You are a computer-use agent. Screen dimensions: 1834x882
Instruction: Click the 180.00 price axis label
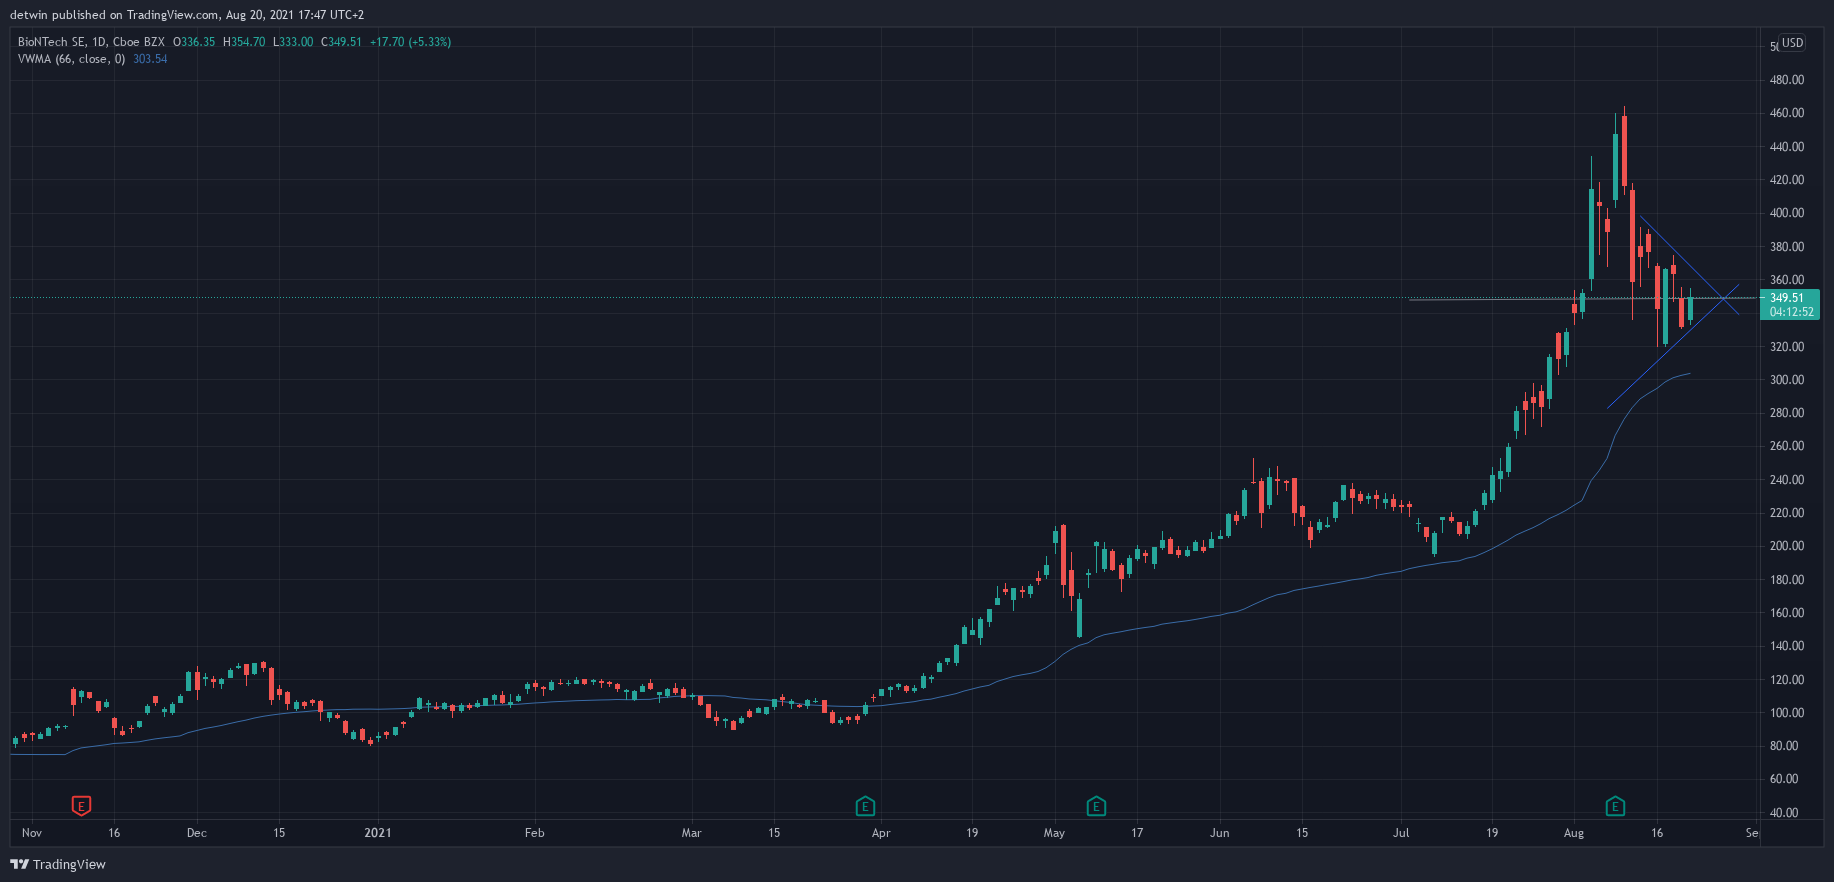tap(1787, 580)
